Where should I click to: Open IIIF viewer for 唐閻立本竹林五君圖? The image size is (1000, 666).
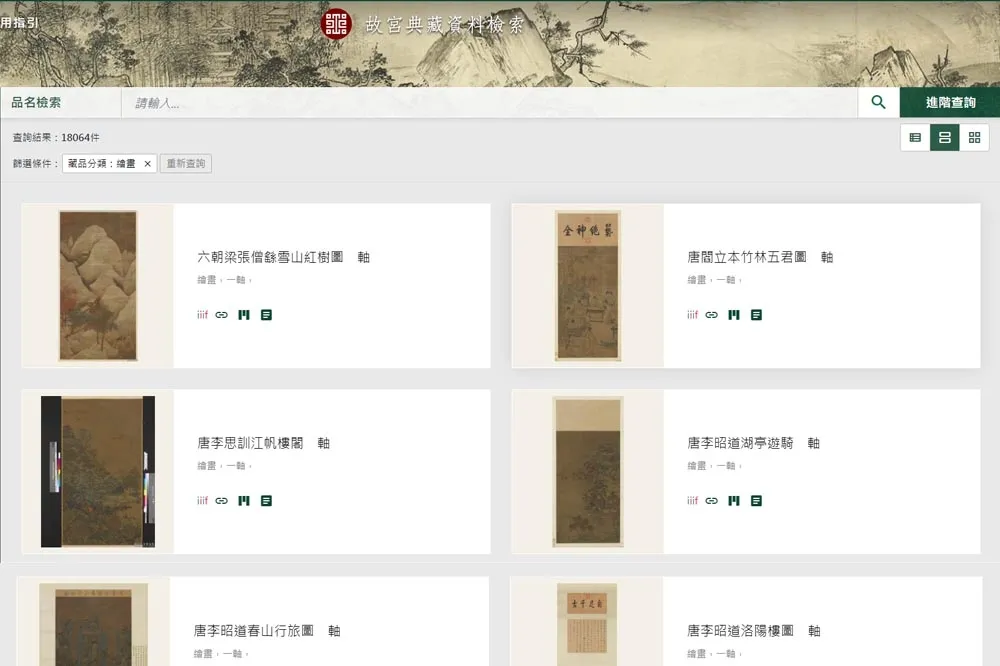[693, 314]
